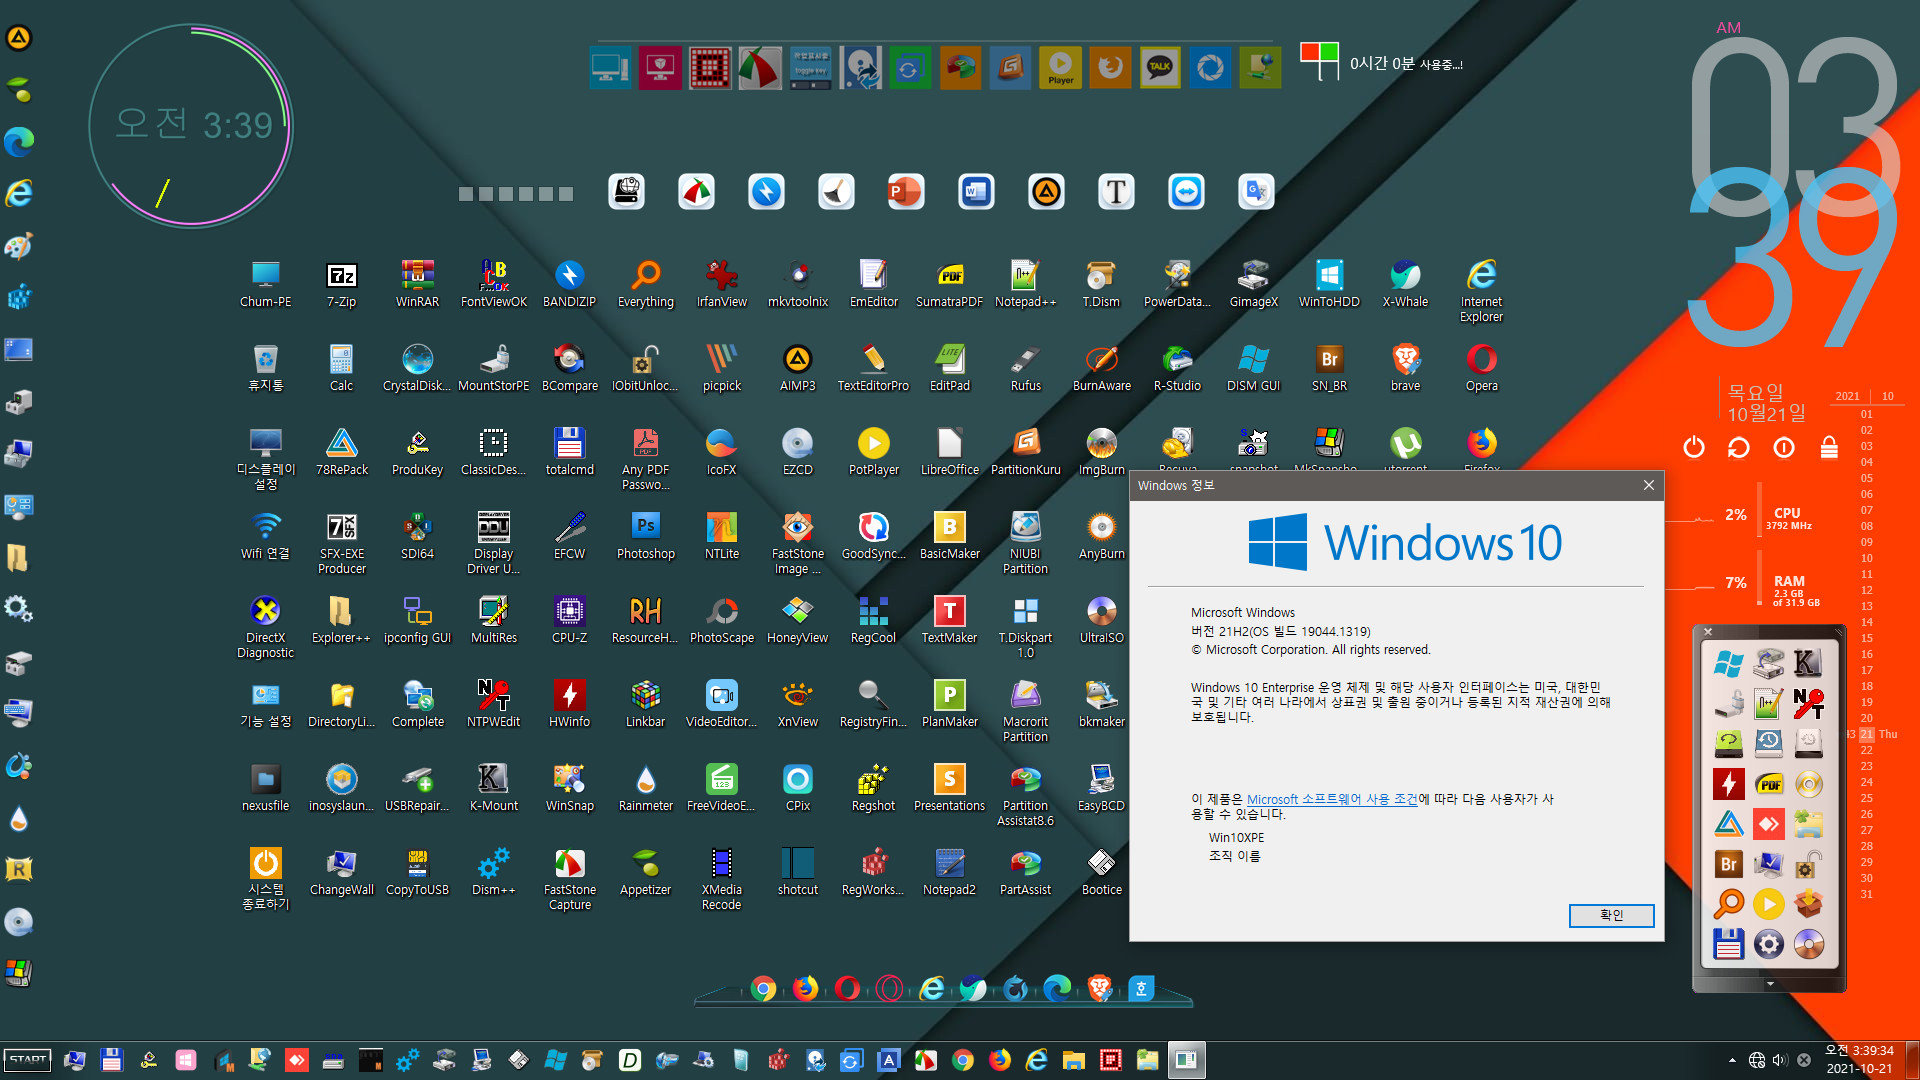
Task: Launch PotPlayer from the desktop
Action: click(873, 452)
